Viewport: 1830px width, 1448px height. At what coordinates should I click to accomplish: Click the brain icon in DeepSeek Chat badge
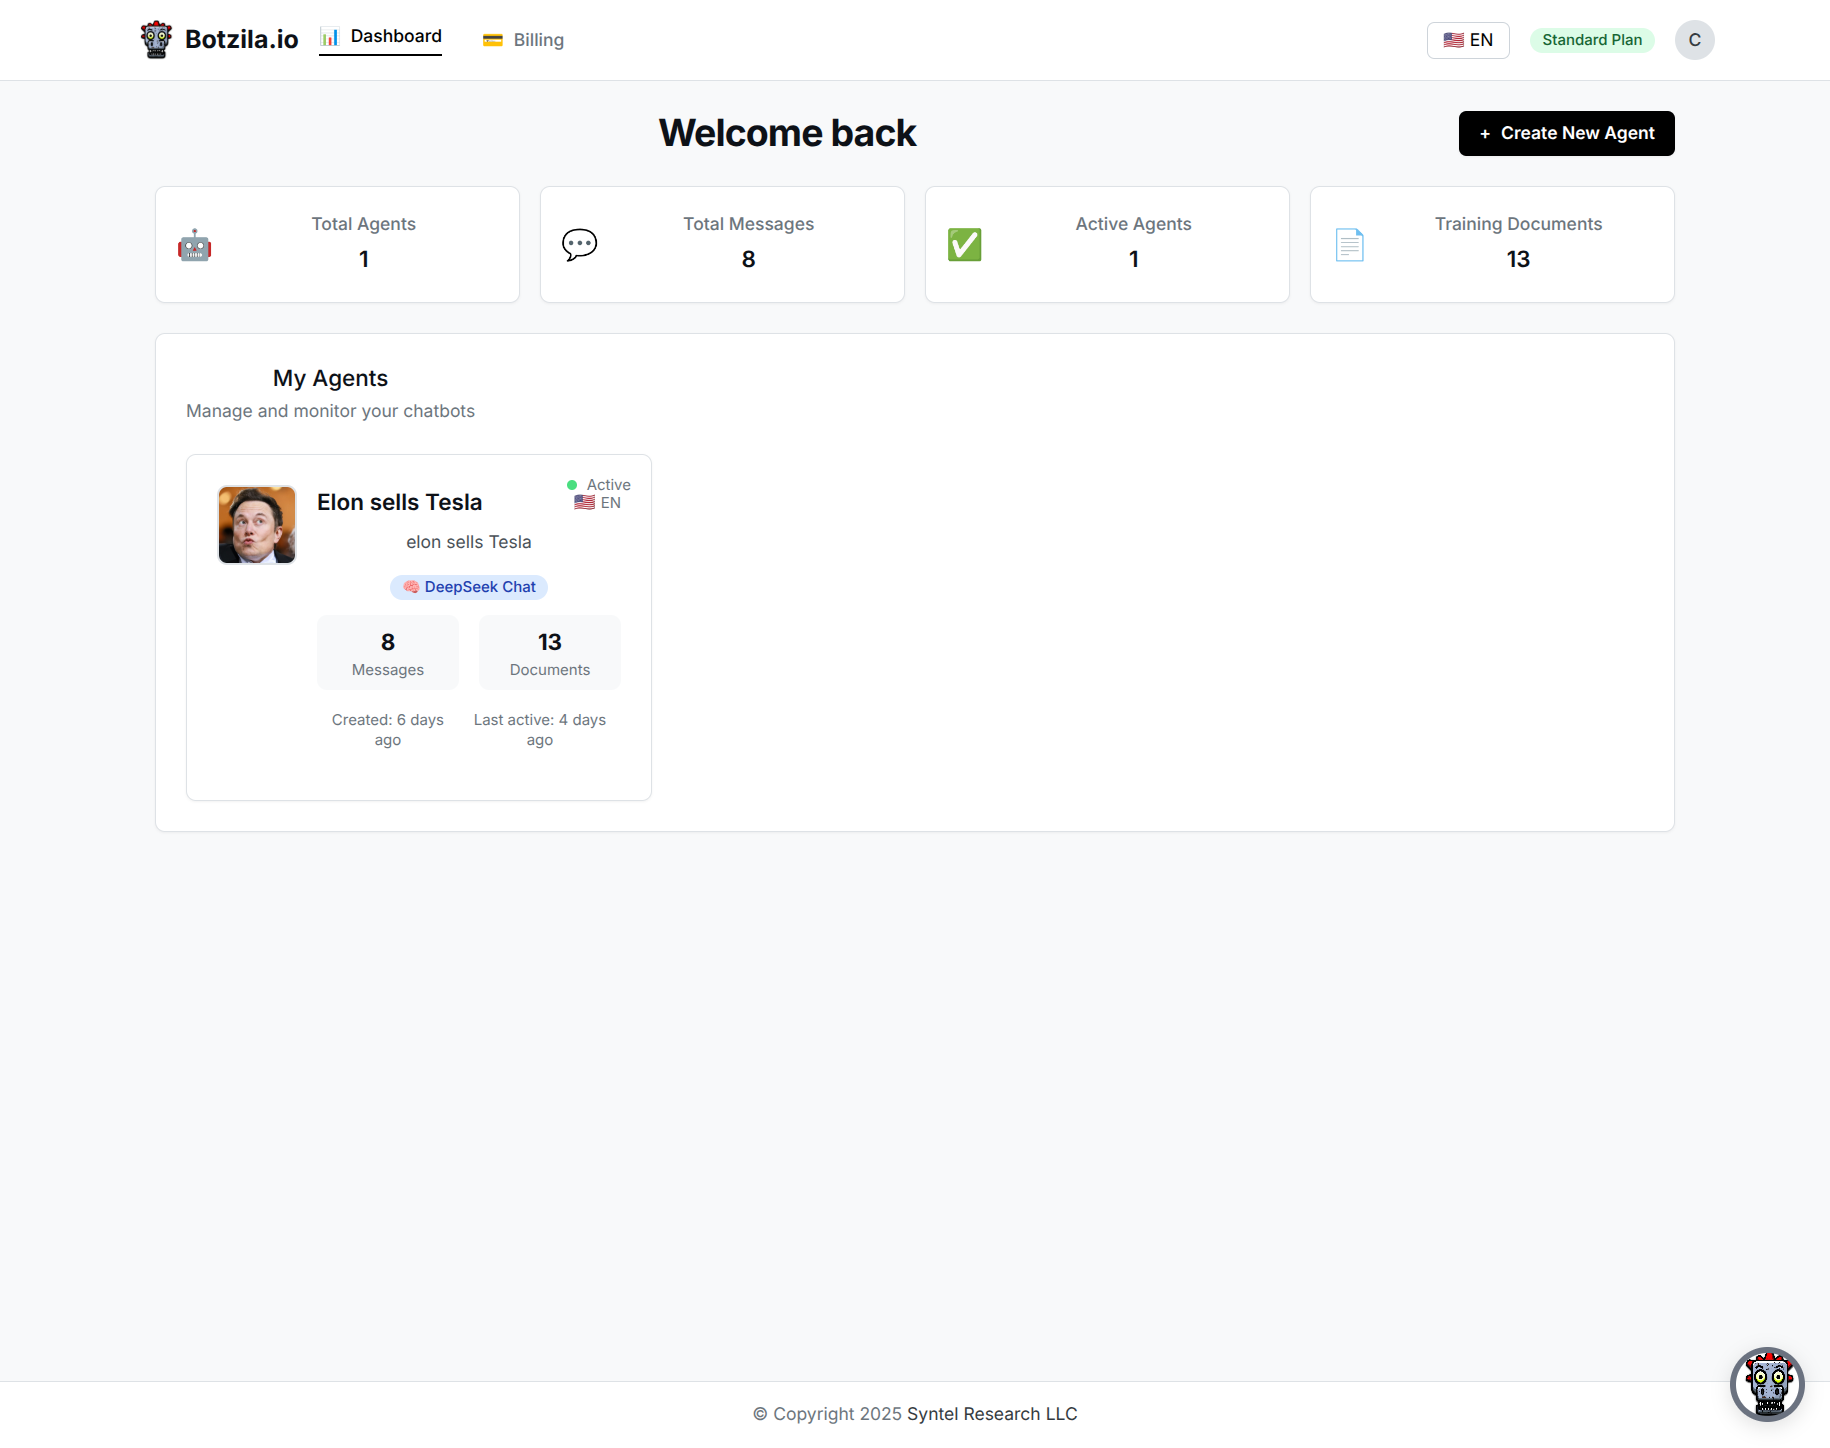[411, 587]
